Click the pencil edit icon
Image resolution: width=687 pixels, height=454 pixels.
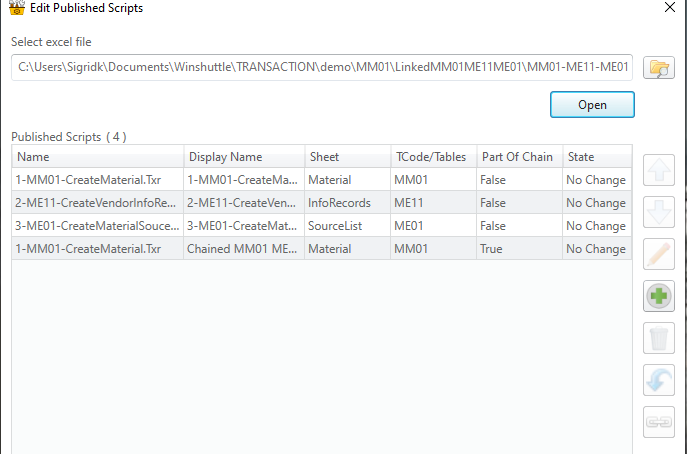point(658,254)
